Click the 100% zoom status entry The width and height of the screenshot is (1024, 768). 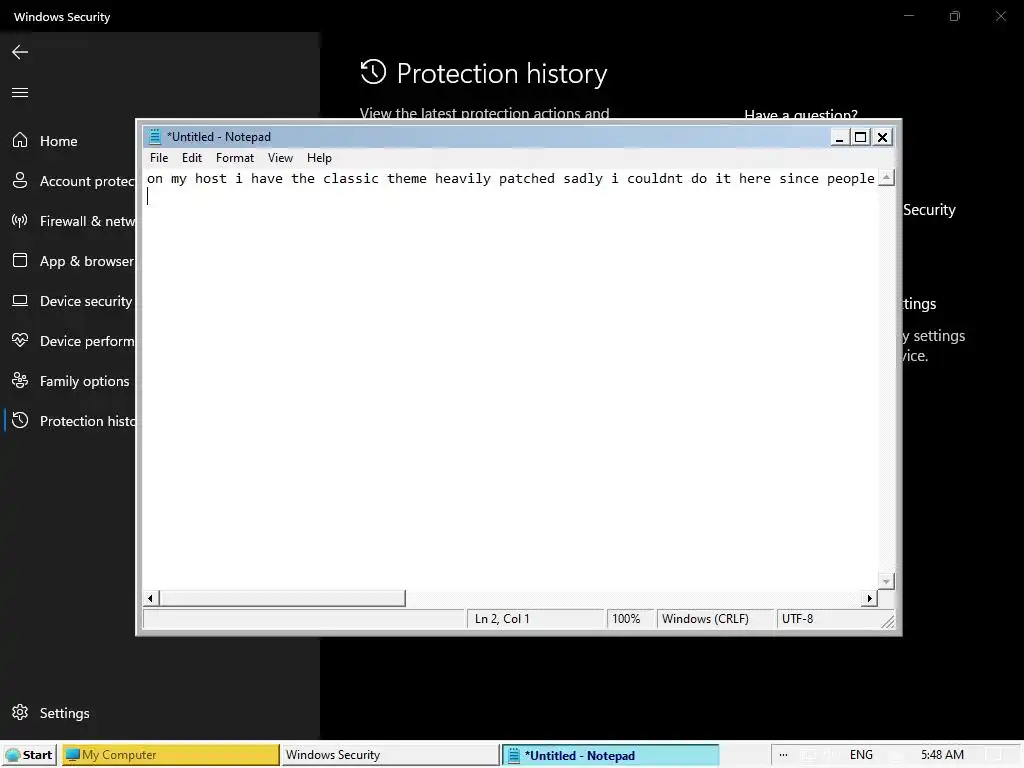[x=630, y=619]
